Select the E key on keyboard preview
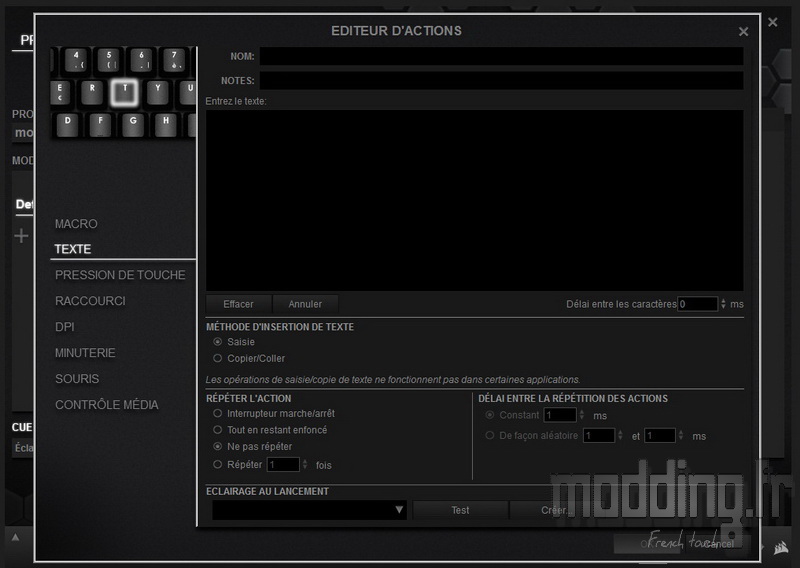 [60, 92]
